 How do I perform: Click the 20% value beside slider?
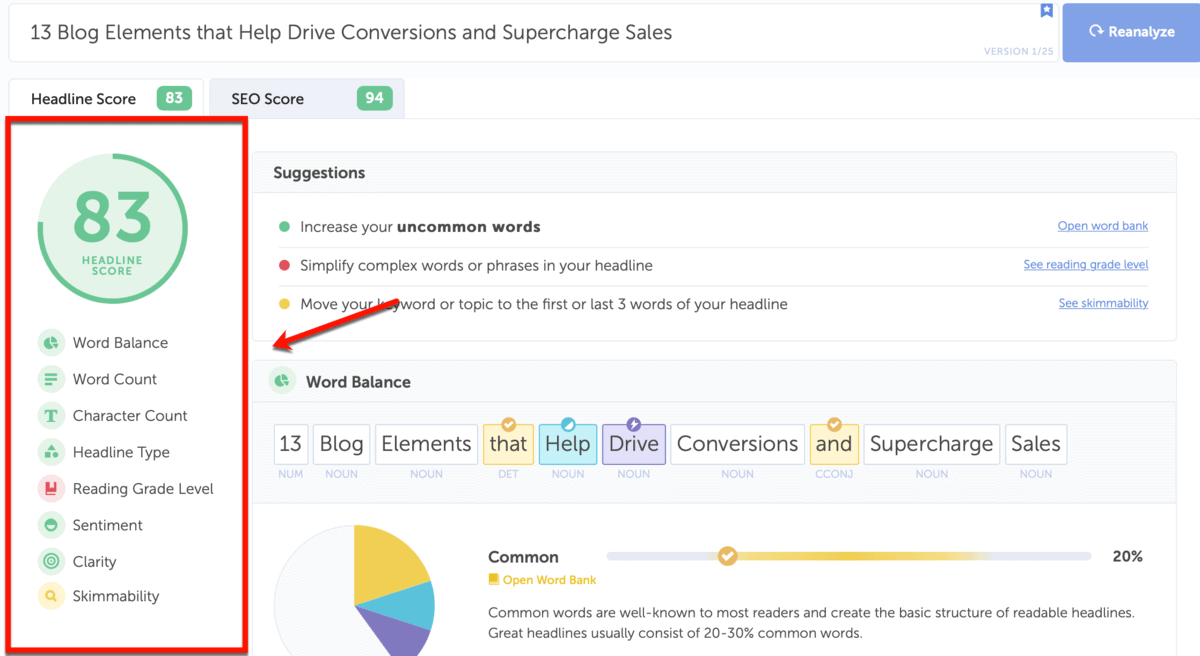pyautogui.click(x=1127, y=556)
